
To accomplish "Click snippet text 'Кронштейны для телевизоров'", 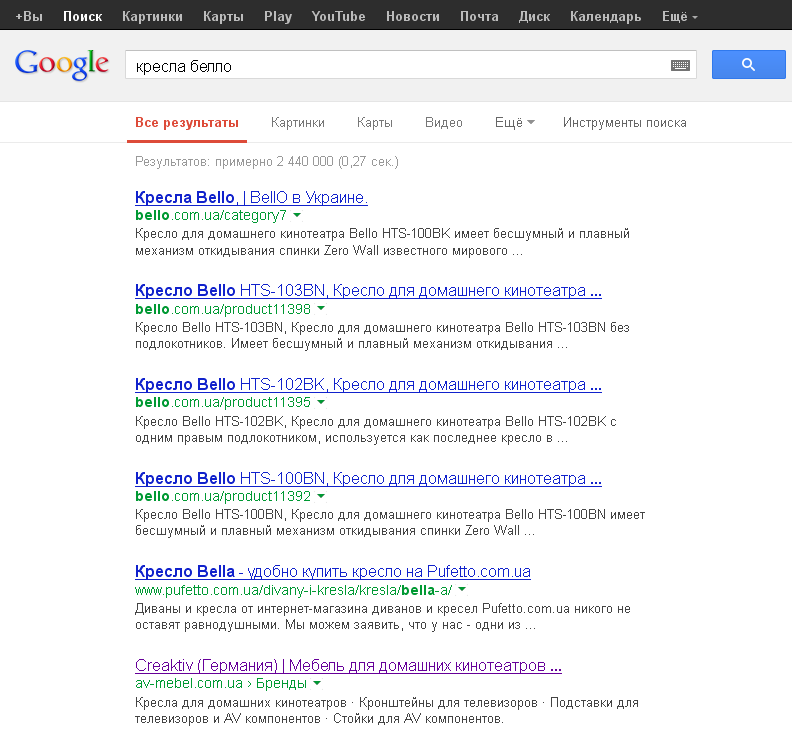I will point(448,703).
